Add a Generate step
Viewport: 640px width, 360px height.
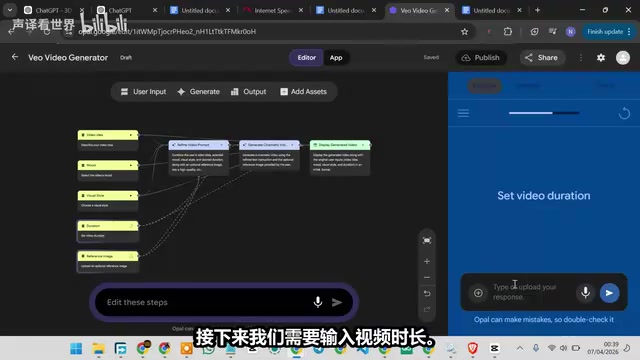(x=199, y=92)
